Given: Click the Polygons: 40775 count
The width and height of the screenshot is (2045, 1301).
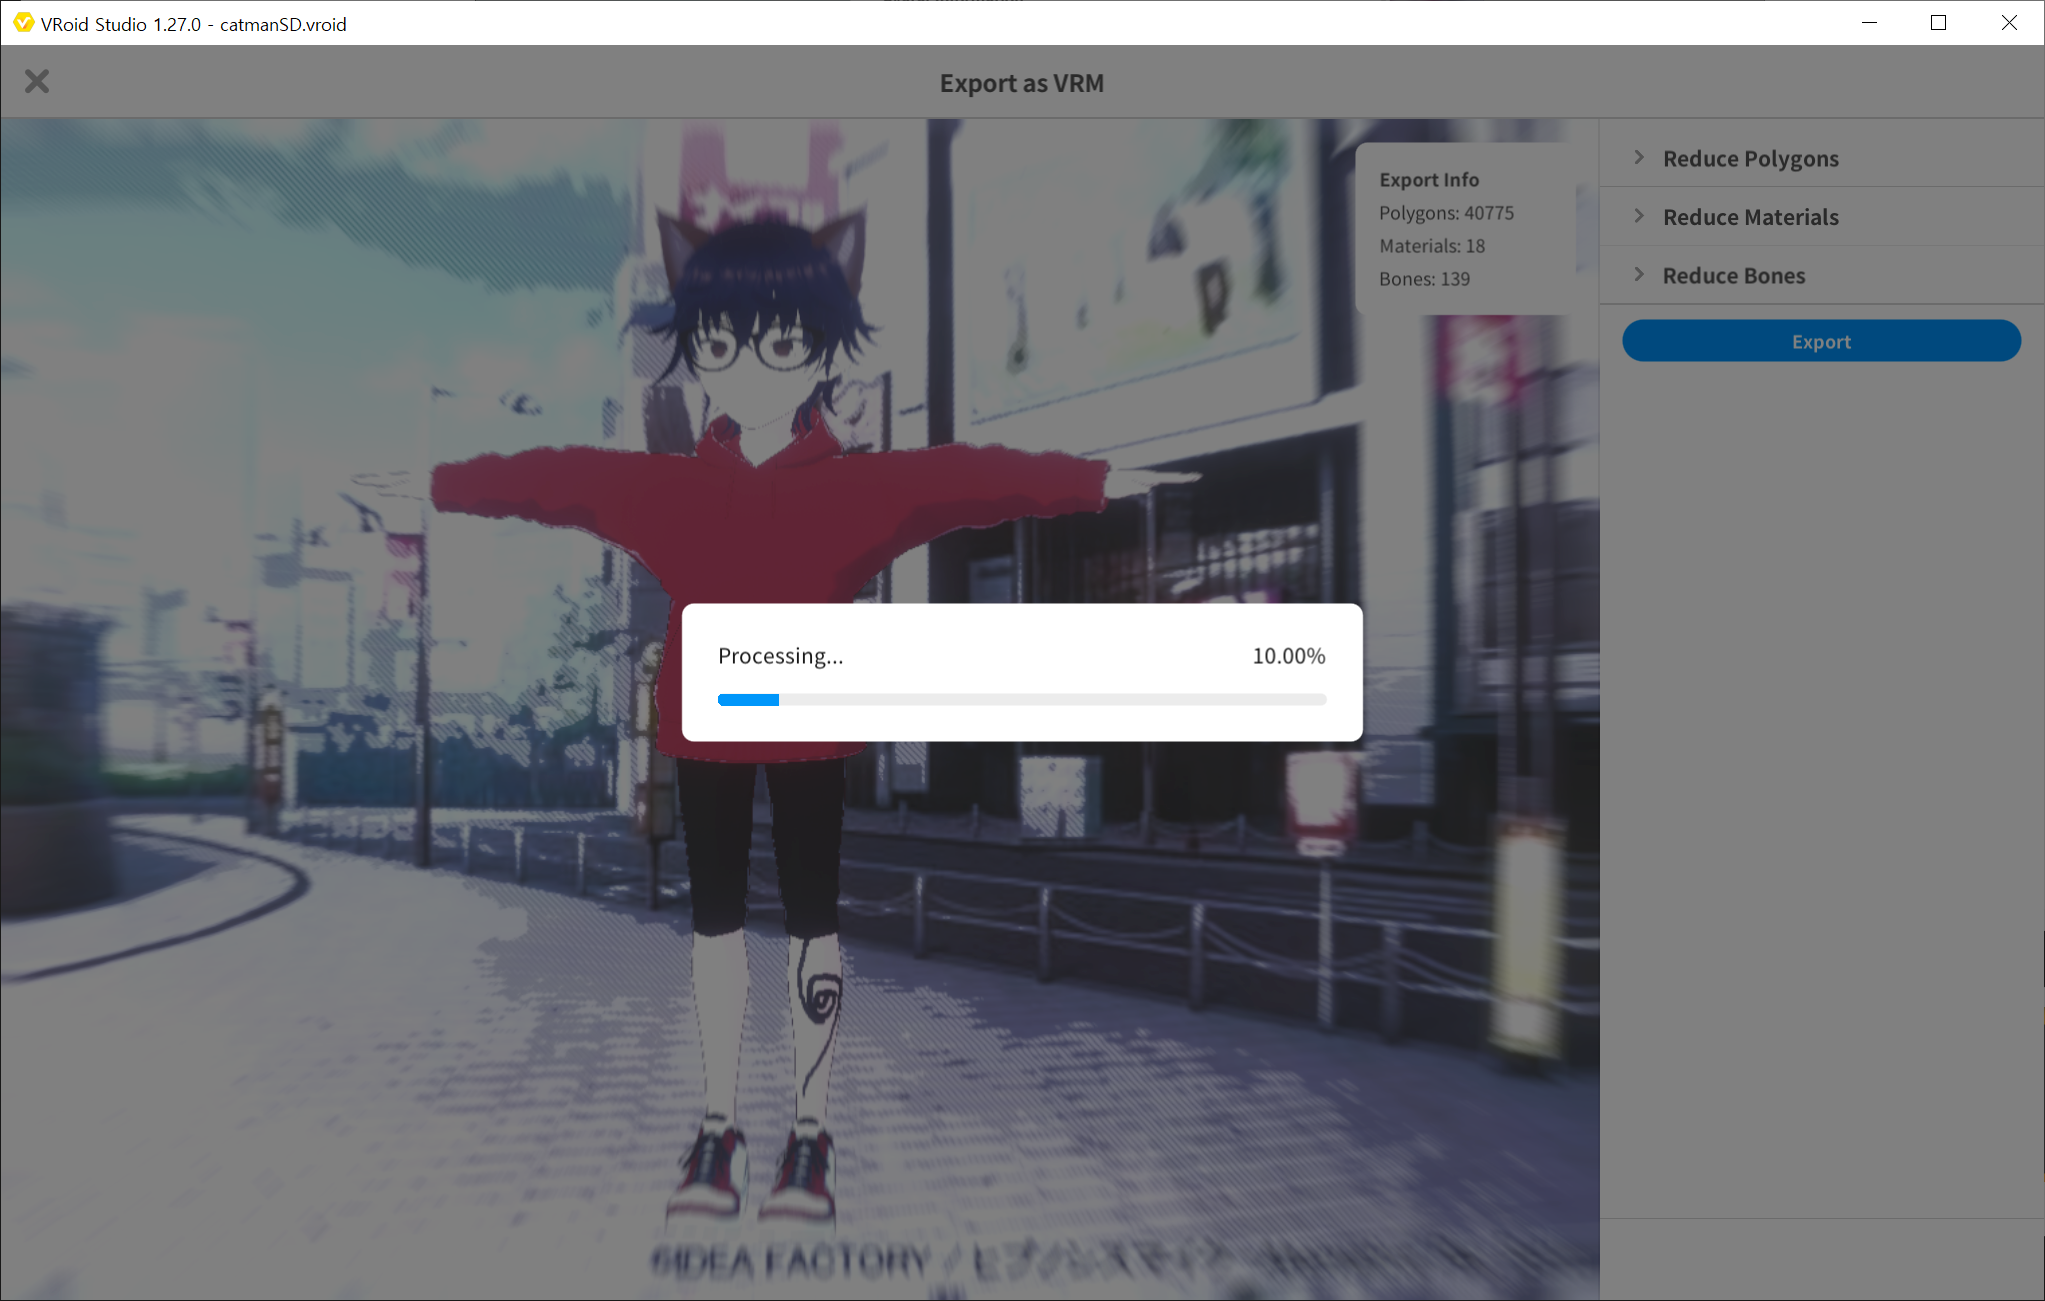Looking at the screenshot, I should (1446, 213).
